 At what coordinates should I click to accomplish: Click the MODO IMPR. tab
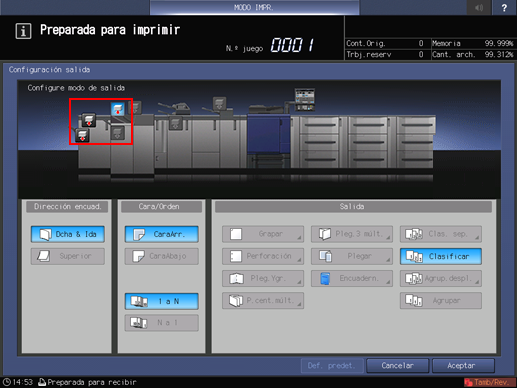pyautogui.click(x=254, y=7)
